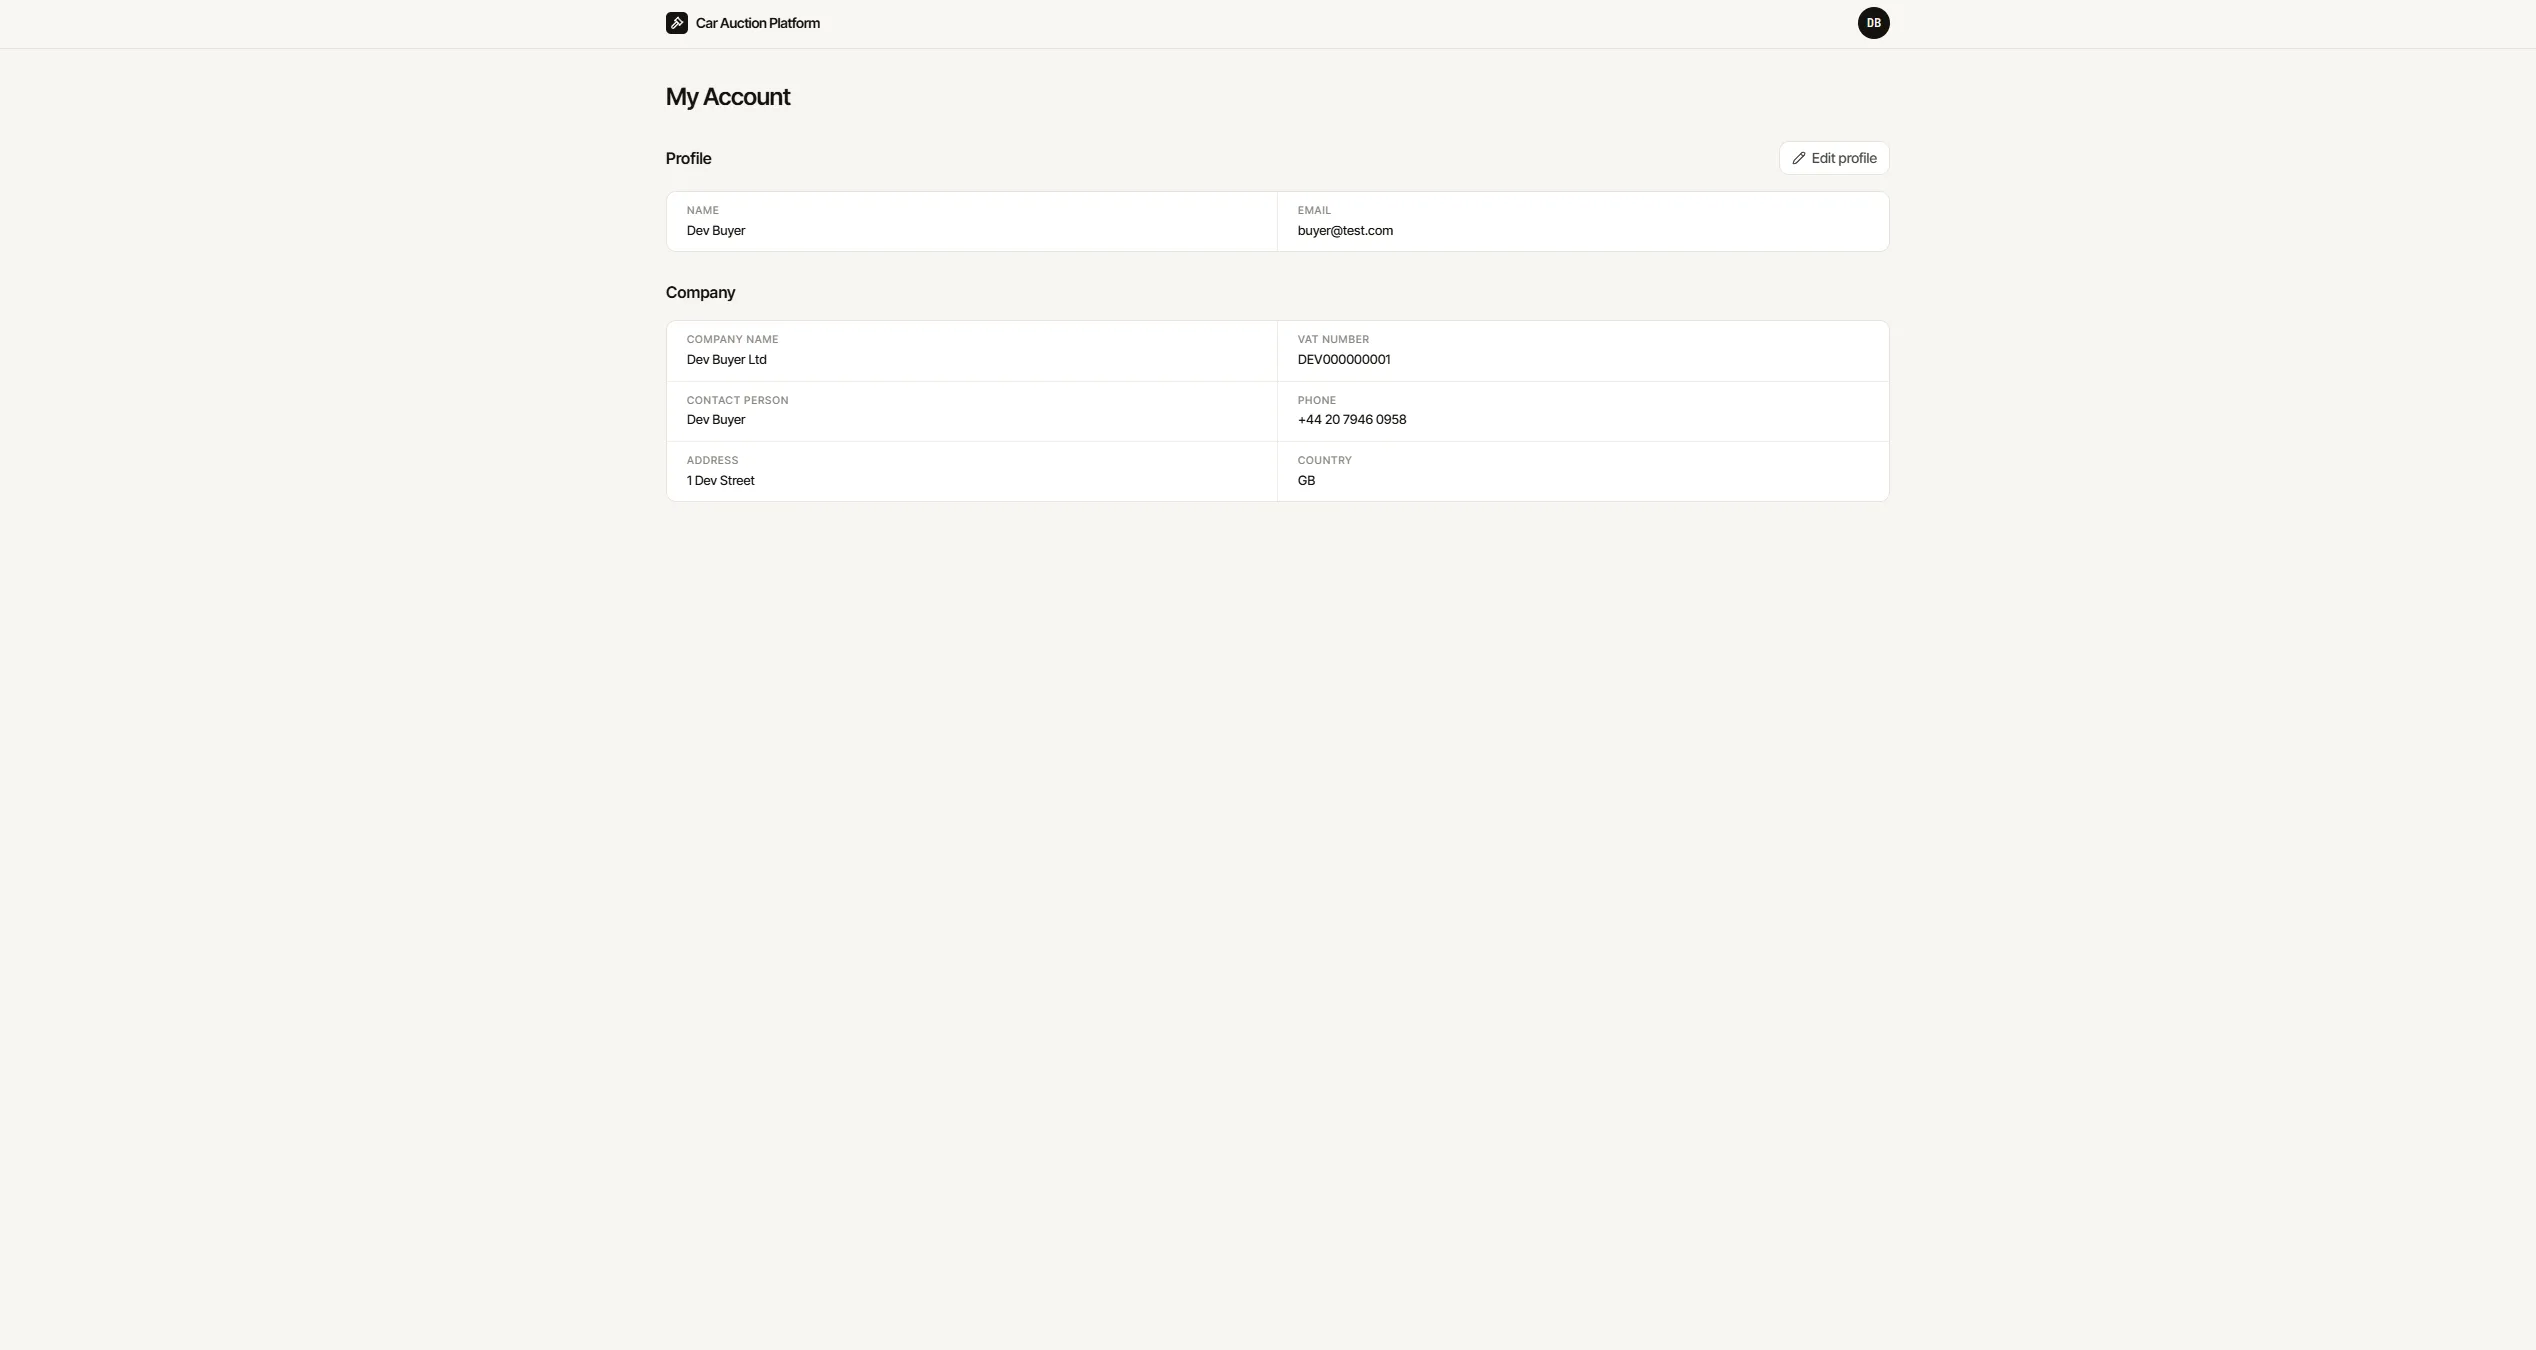Click the CONTACT PERSON label
This screenshot has width=2536, height=1350.
point(738,400)
